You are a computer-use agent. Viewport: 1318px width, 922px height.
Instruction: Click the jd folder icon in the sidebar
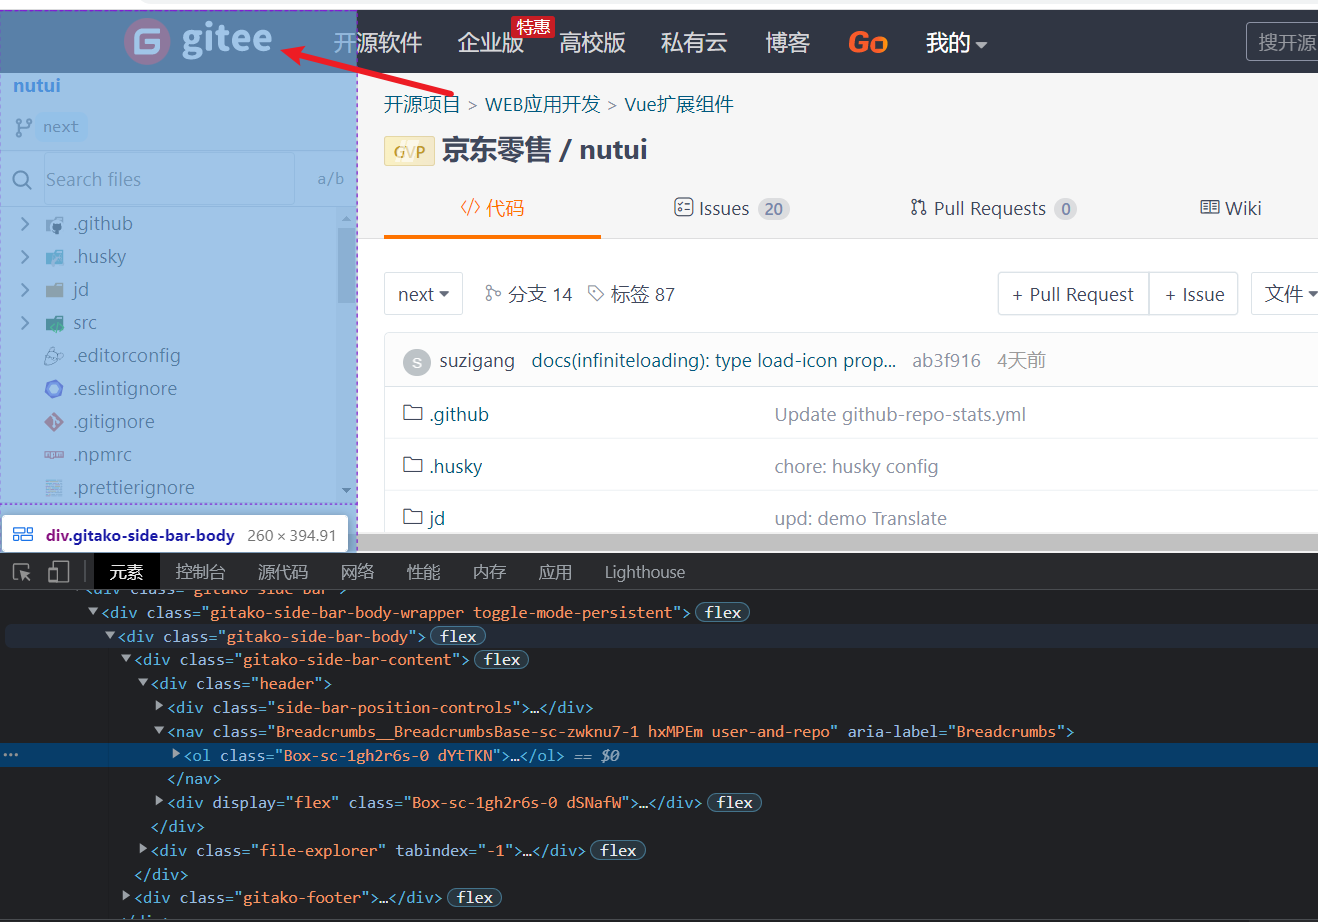pyautogui.click(x=55, y=290)
